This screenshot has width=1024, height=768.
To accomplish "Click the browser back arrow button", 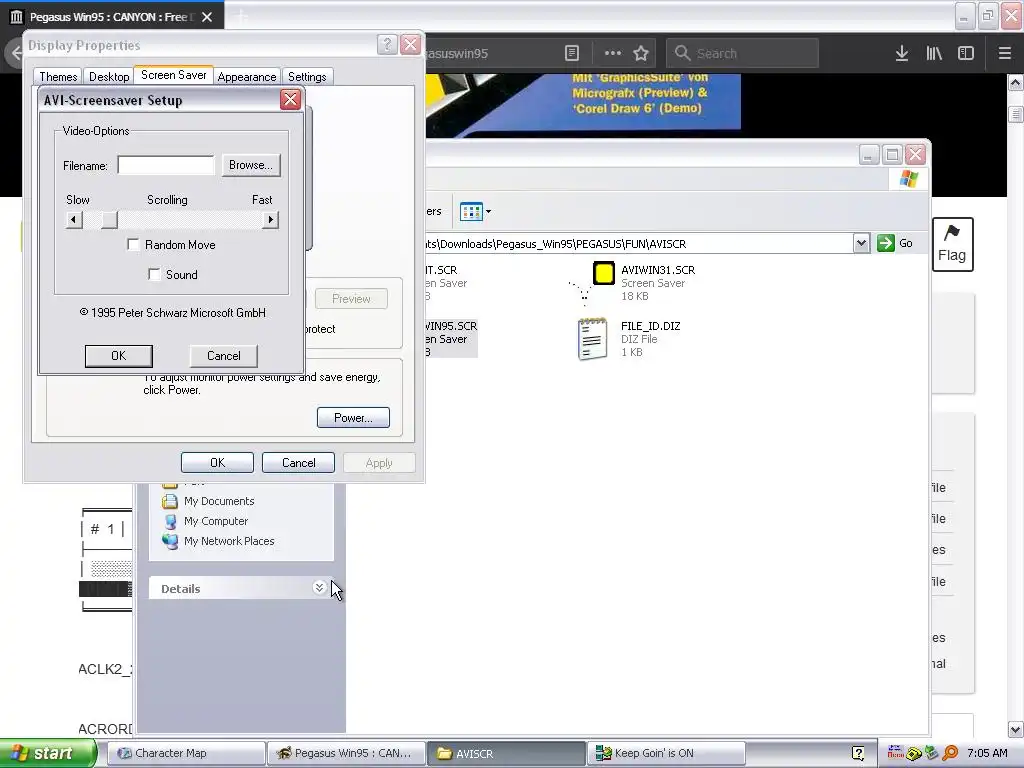I will 16,53.
